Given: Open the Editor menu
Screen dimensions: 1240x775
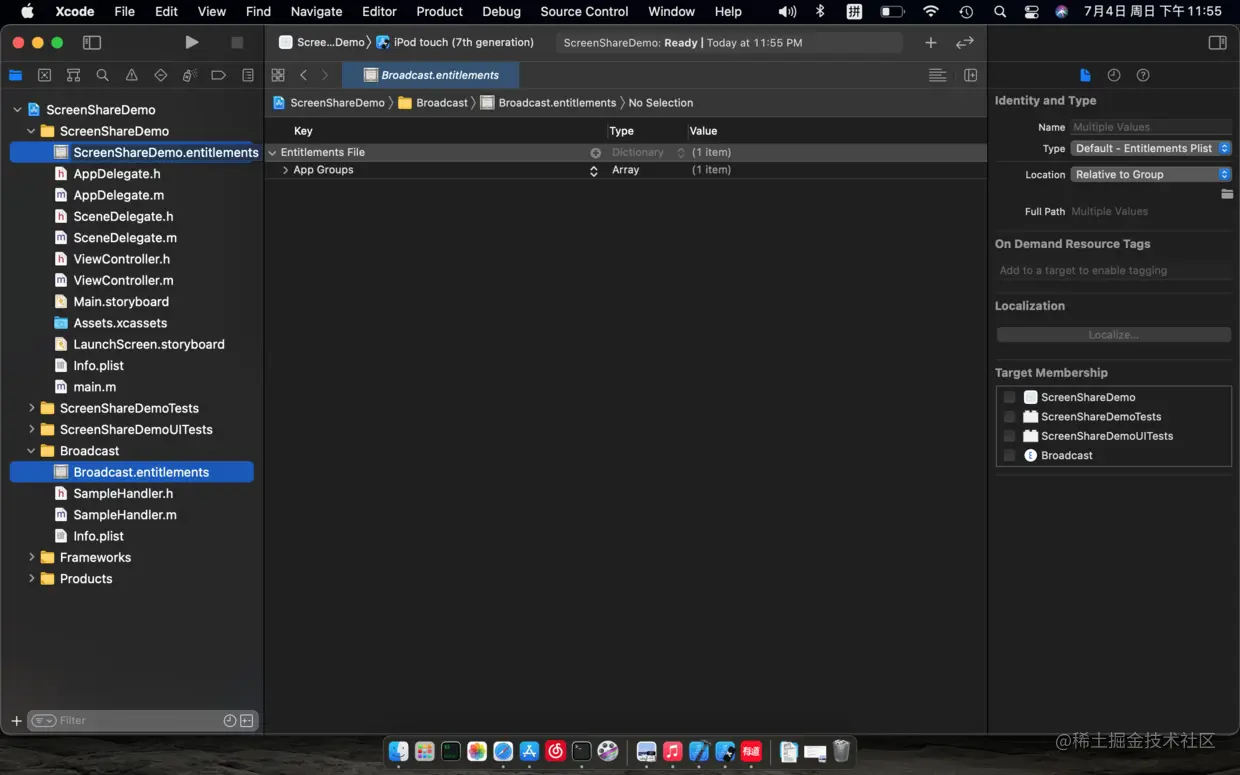Looking at the screenshot, I should (x=379, y=11).
